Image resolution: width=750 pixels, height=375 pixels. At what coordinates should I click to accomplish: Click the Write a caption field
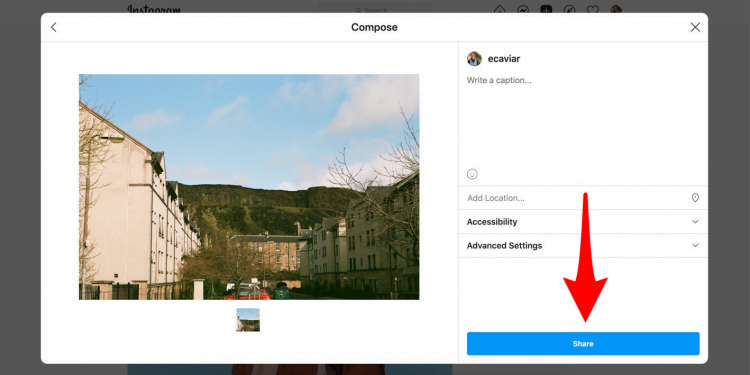click(583, 120)
